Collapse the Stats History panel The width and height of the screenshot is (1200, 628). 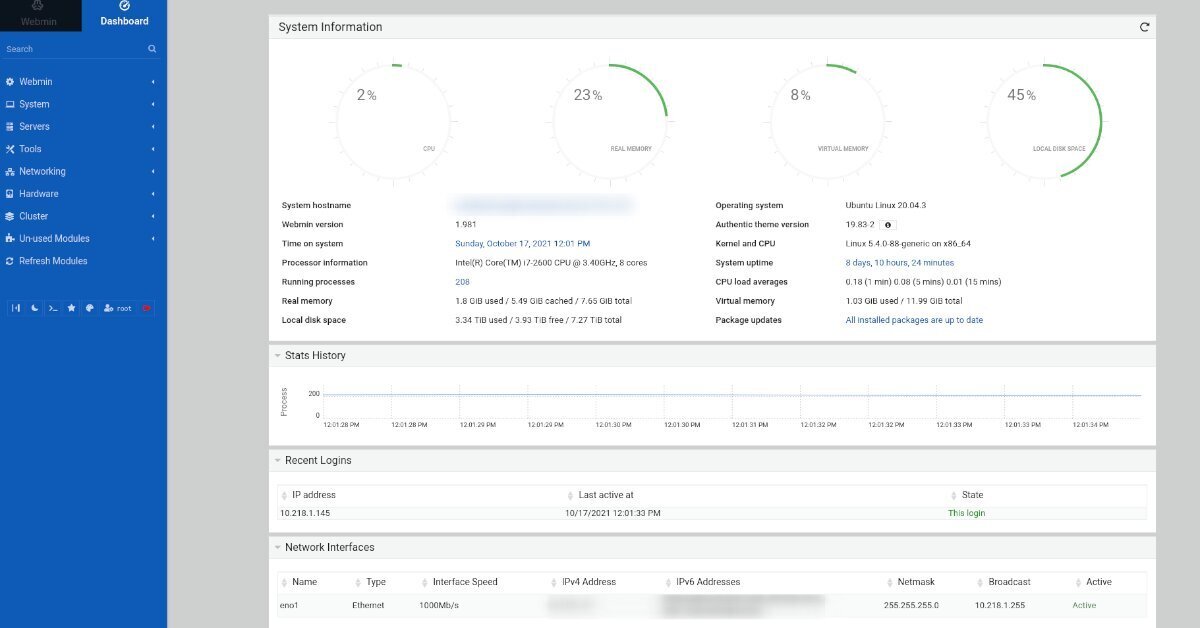(276, 355)
